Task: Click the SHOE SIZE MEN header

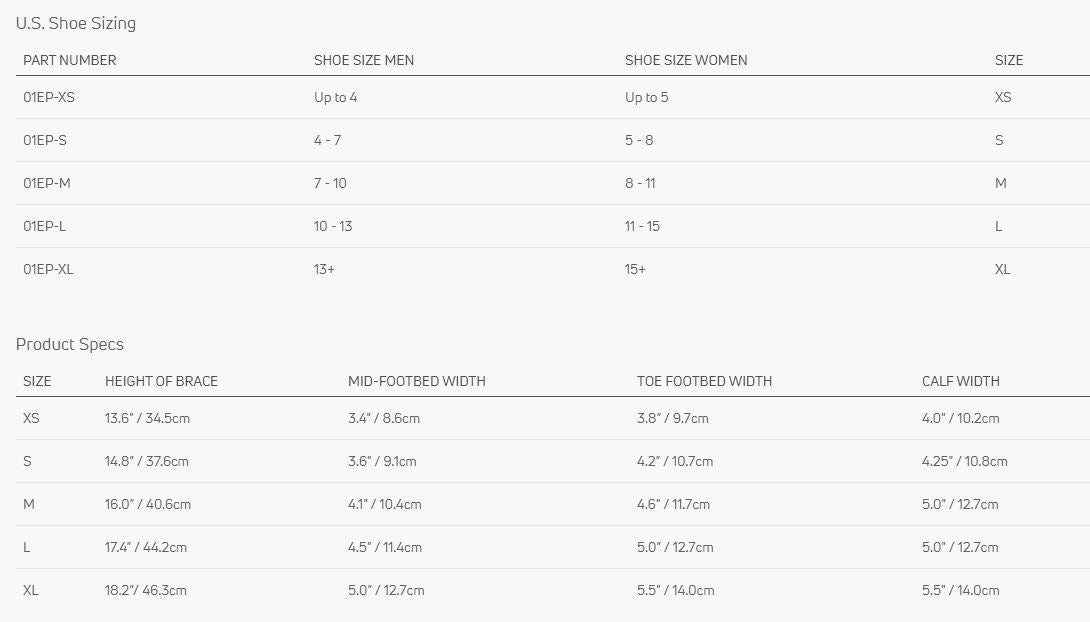Action: (363, 60)
